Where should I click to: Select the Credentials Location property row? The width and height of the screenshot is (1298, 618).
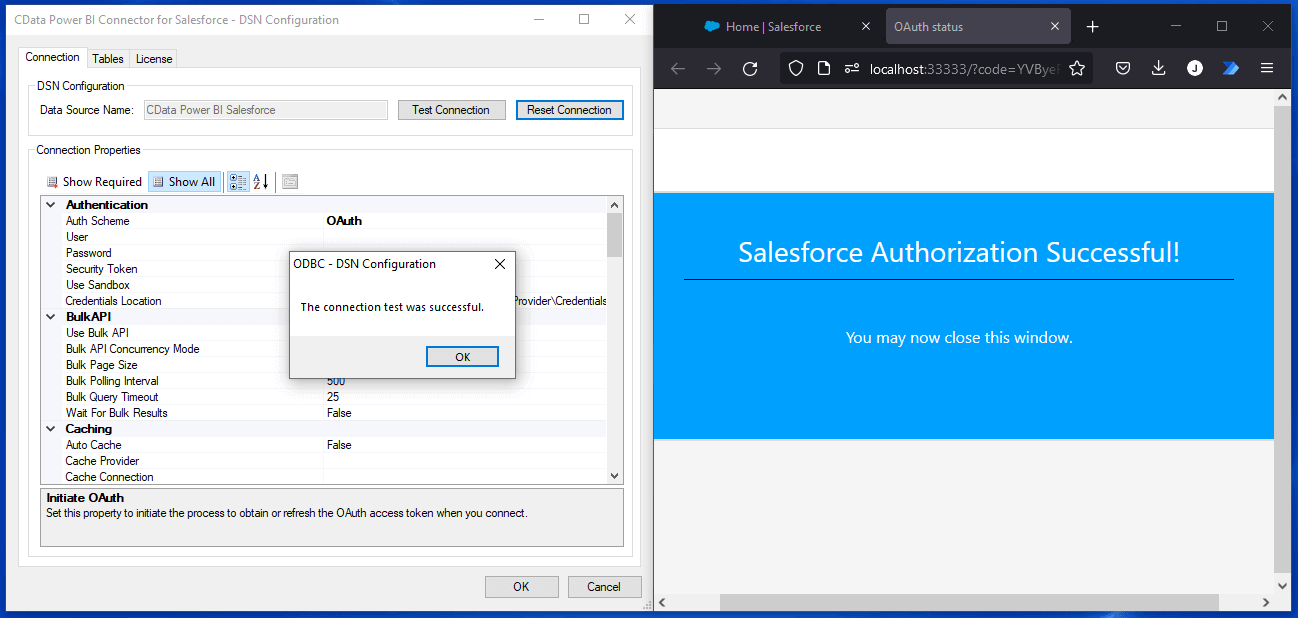coord(333,301)
